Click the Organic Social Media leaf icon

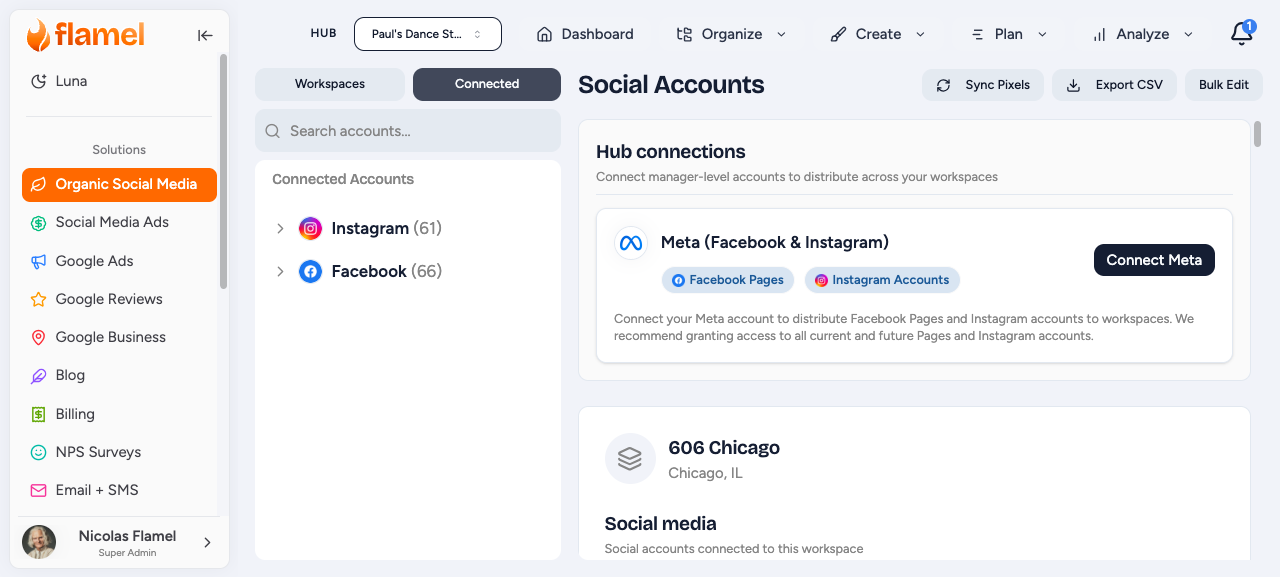[38, 184]
